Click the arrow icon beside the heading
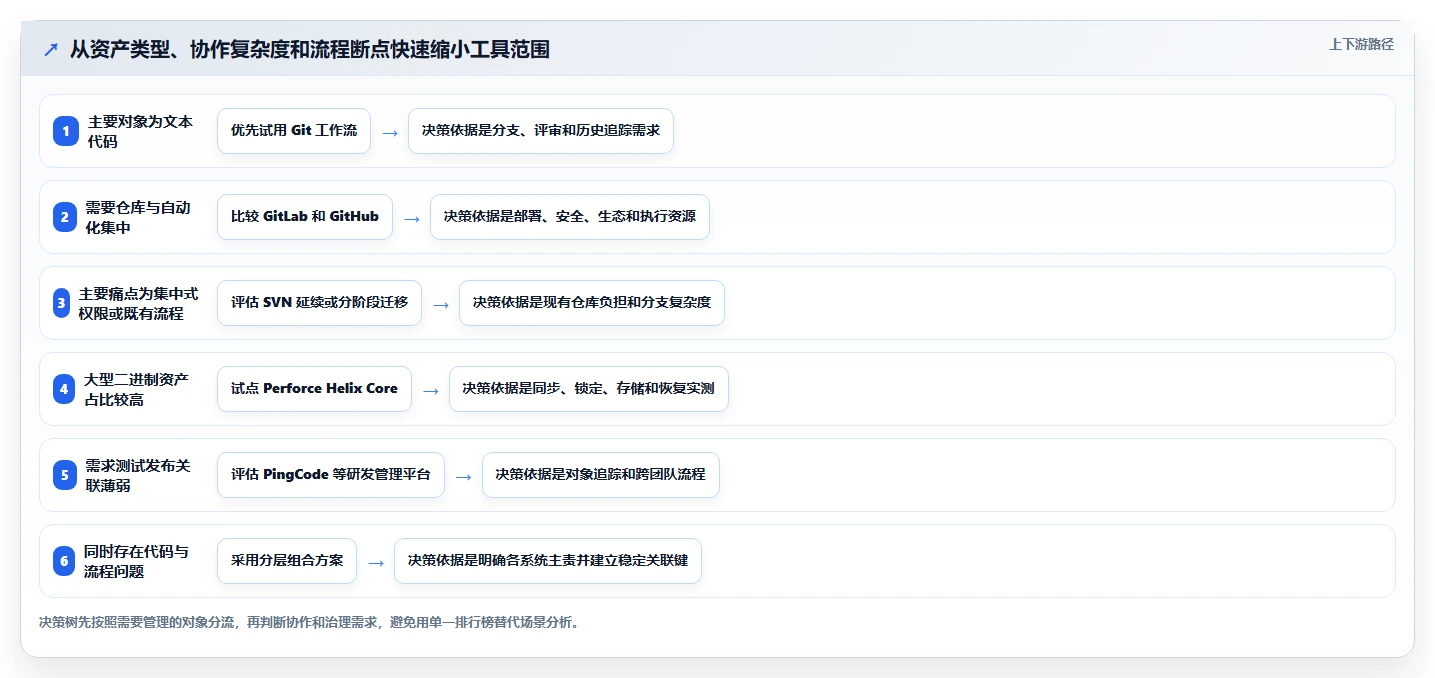The image size is (1435, 678). tap(51, 49)
